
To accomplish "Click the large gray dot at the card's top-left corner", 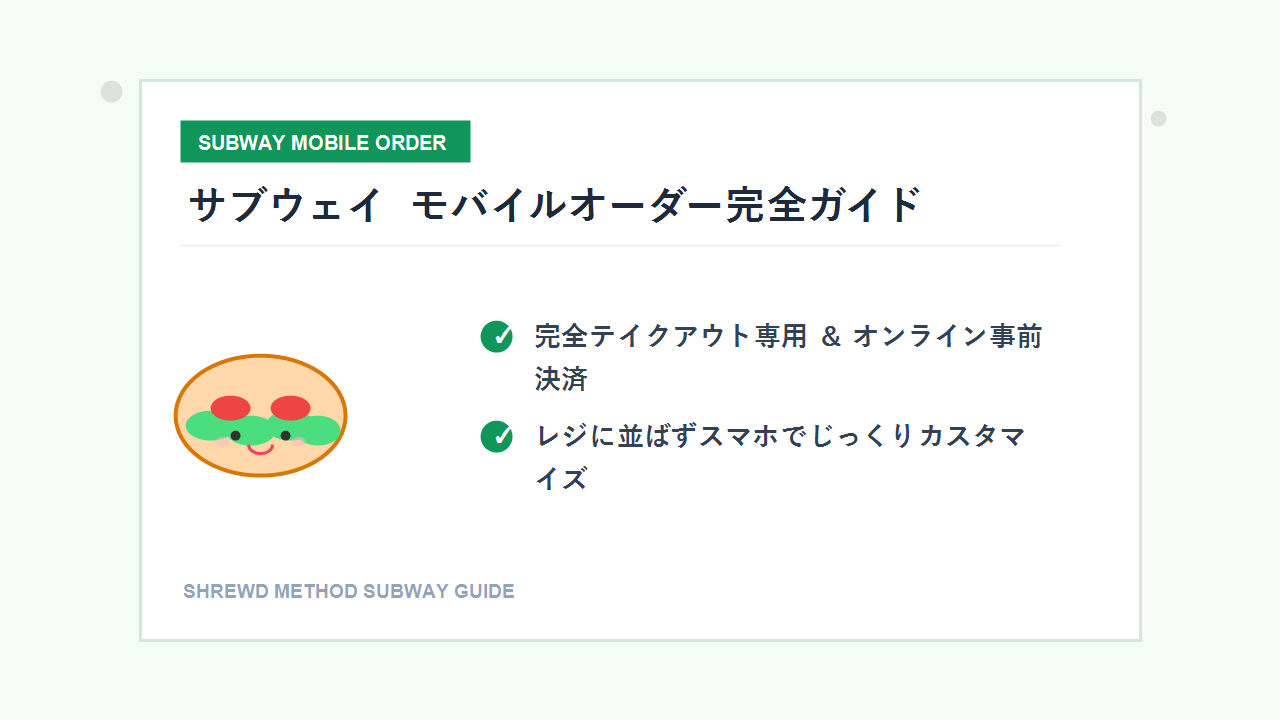I will pyautogui.click(x=112, y=92).
